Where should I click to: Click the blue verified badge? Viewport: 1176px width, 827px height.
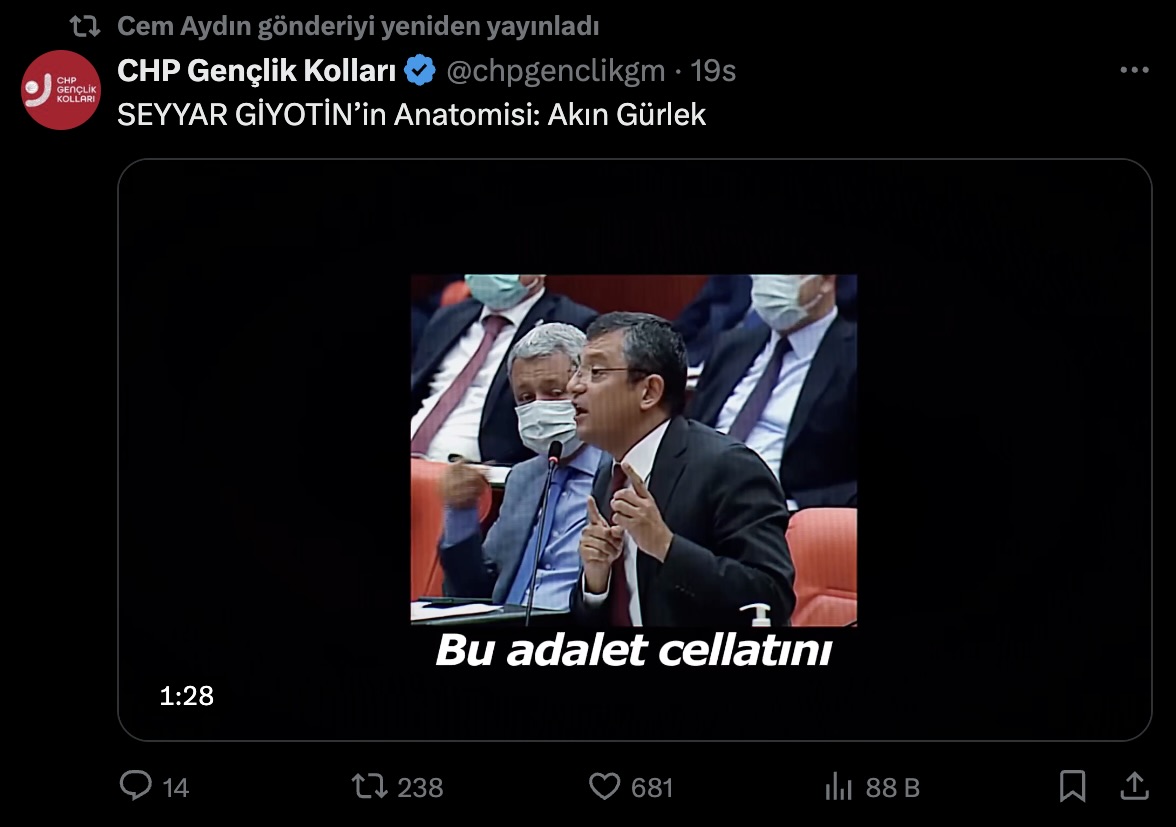420,70
